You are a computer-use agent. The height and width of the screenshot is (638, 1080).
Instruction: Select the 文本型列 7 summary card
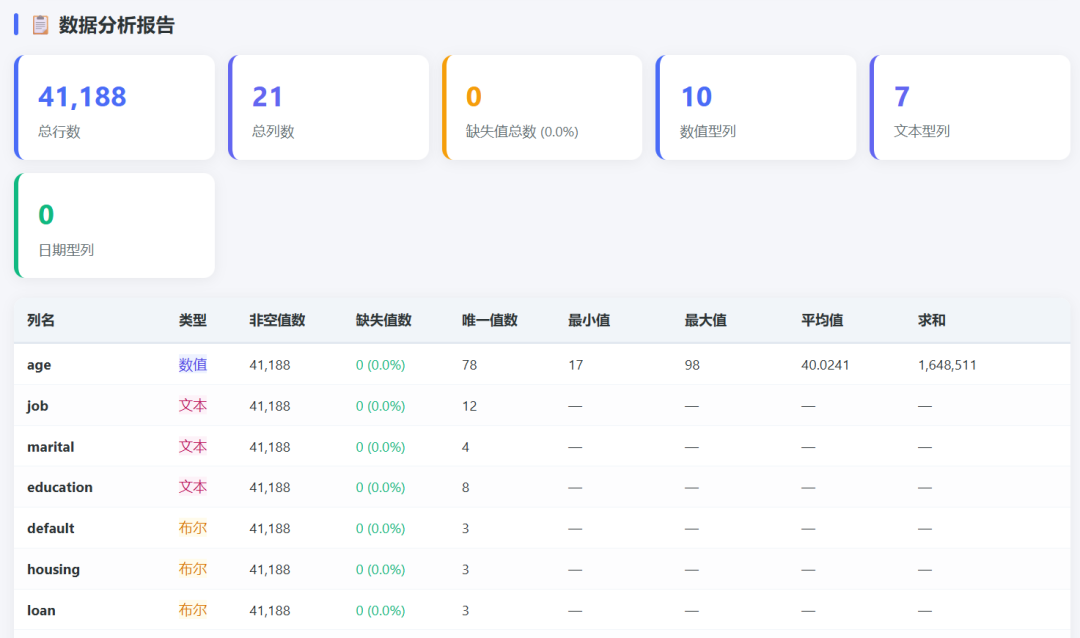(x=970, y=107)
